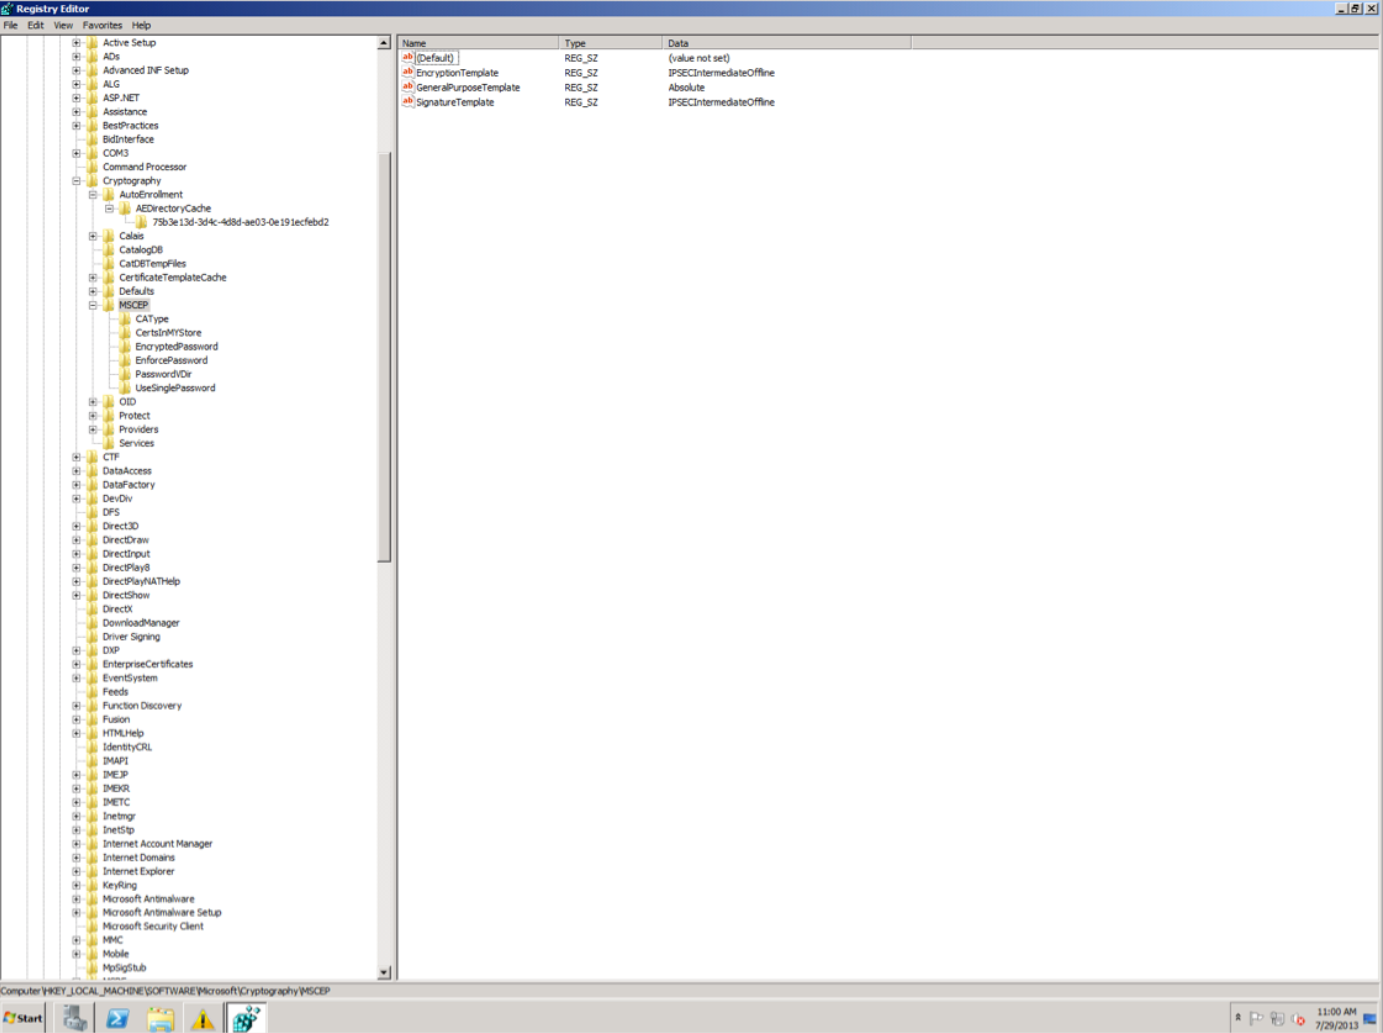Open Server Manager from the taskbar
Viewport: 1383px width, 1033px height.
click(75, 1018)
